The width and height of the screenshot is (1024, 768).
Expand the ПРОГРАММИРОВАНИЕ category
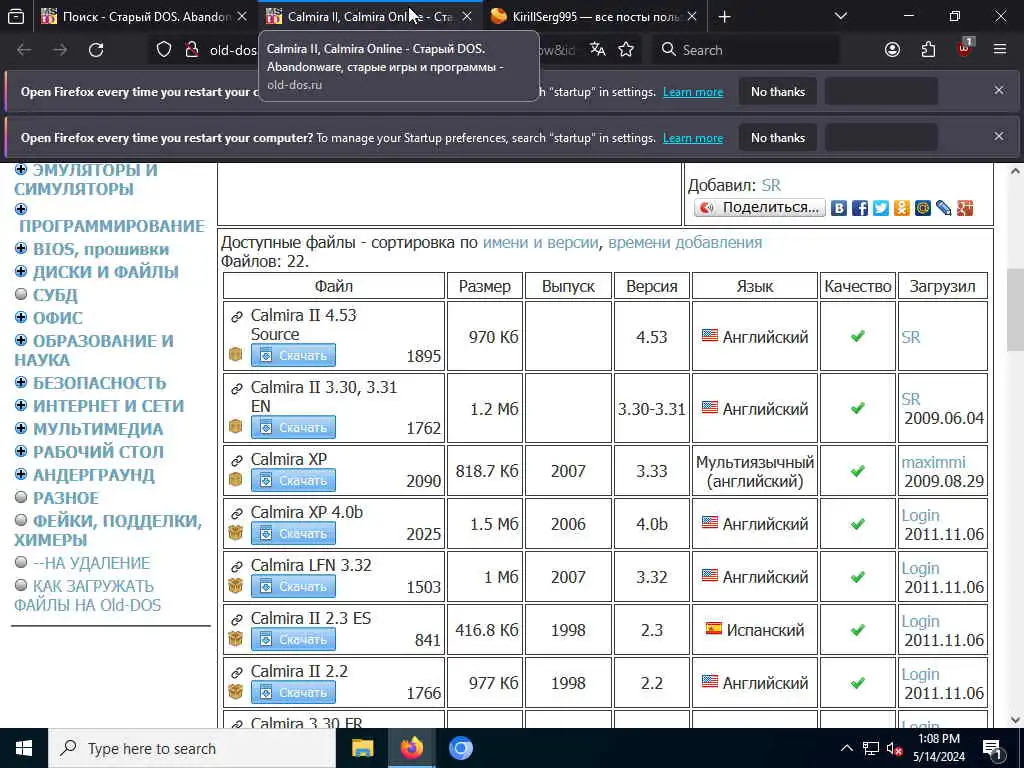(21, 209)
